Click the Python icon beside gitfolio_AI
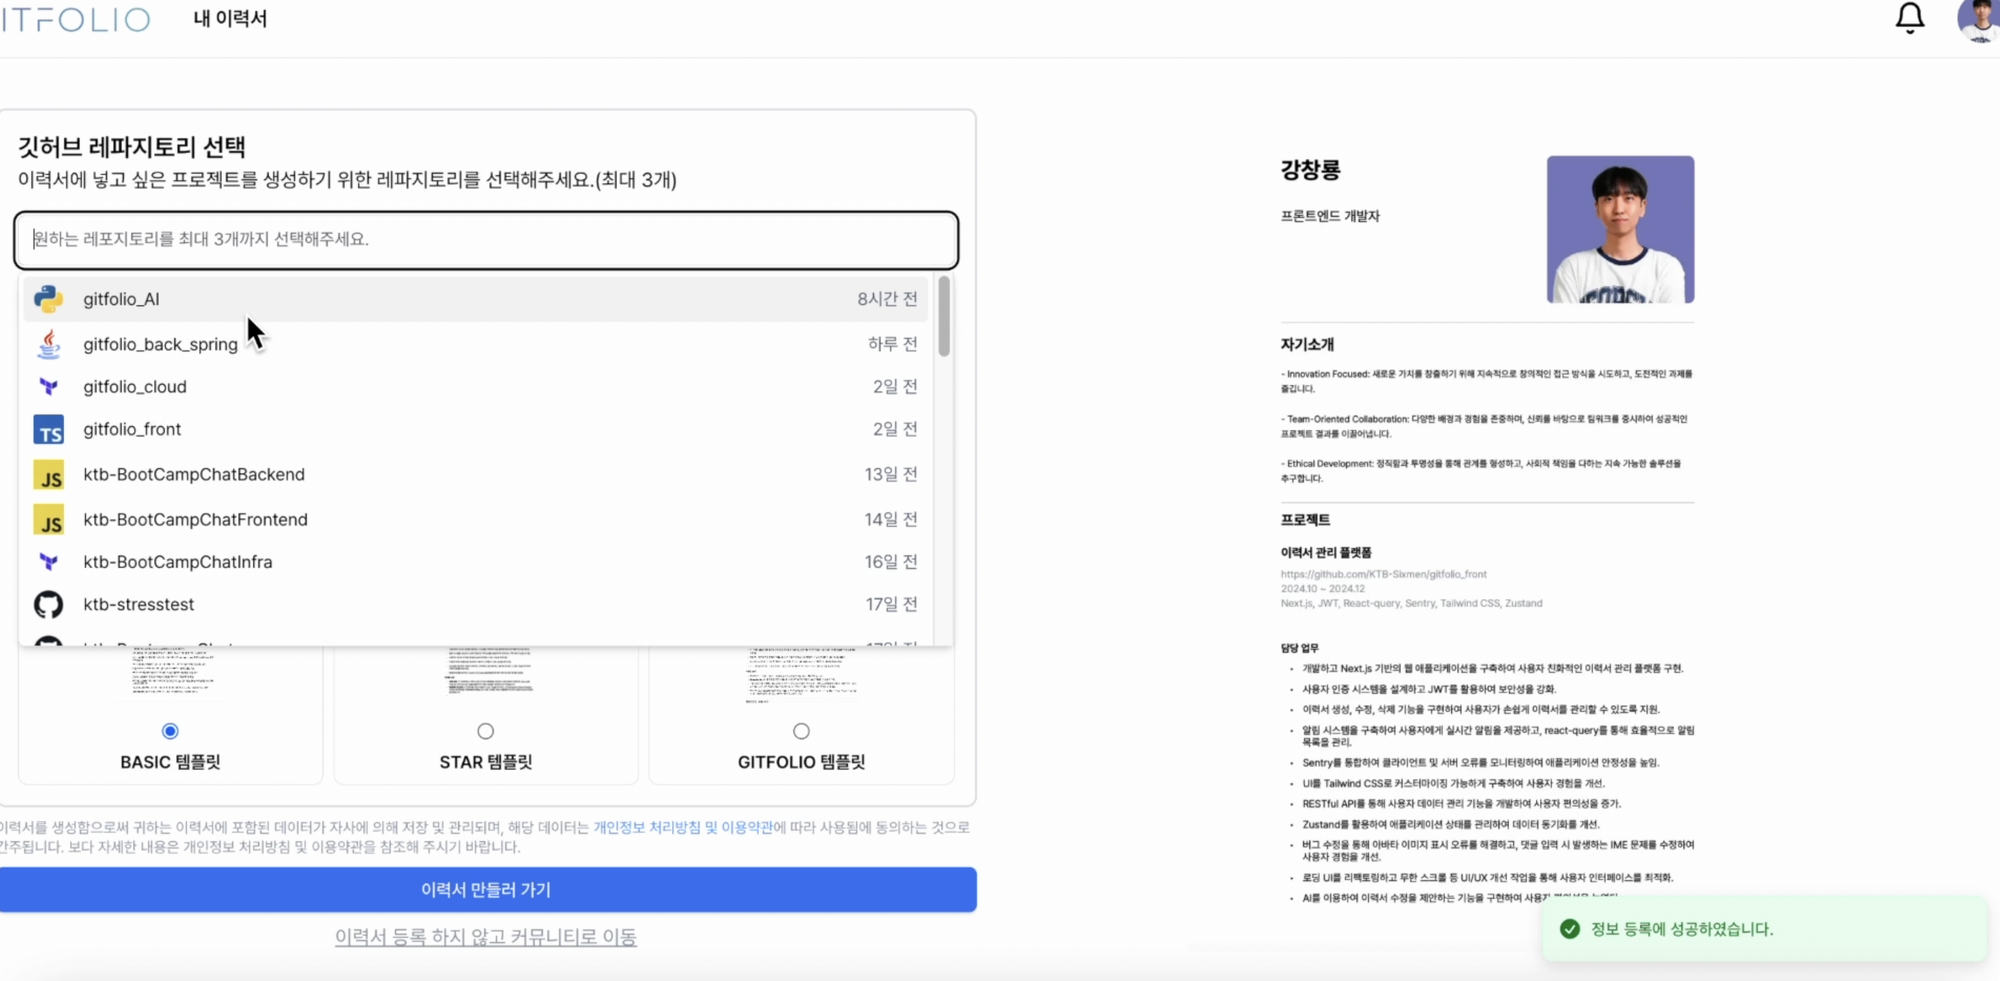This screenshot has height=981, width=2000. (48, 299)
